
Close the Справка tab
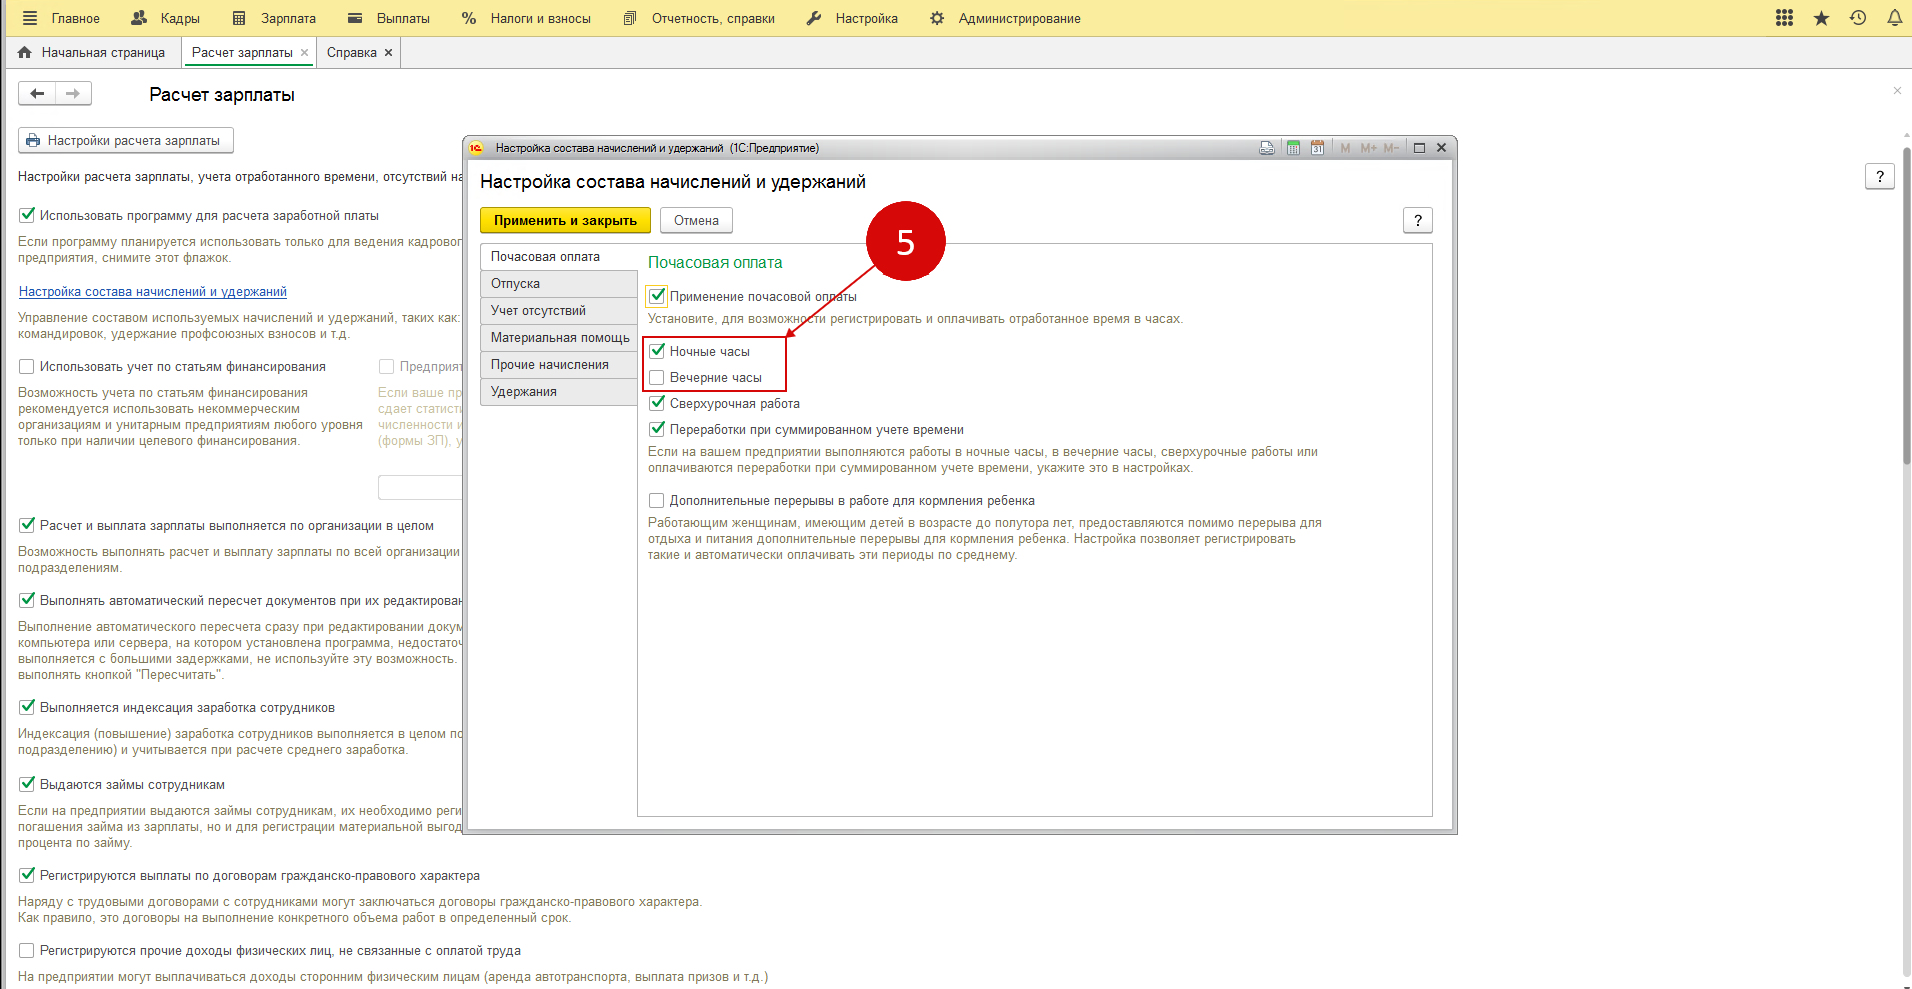click(389, 53)
